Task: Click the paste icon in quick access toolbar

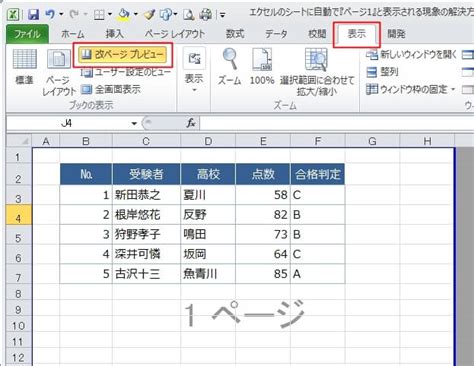Action: (x=165, y=14)
